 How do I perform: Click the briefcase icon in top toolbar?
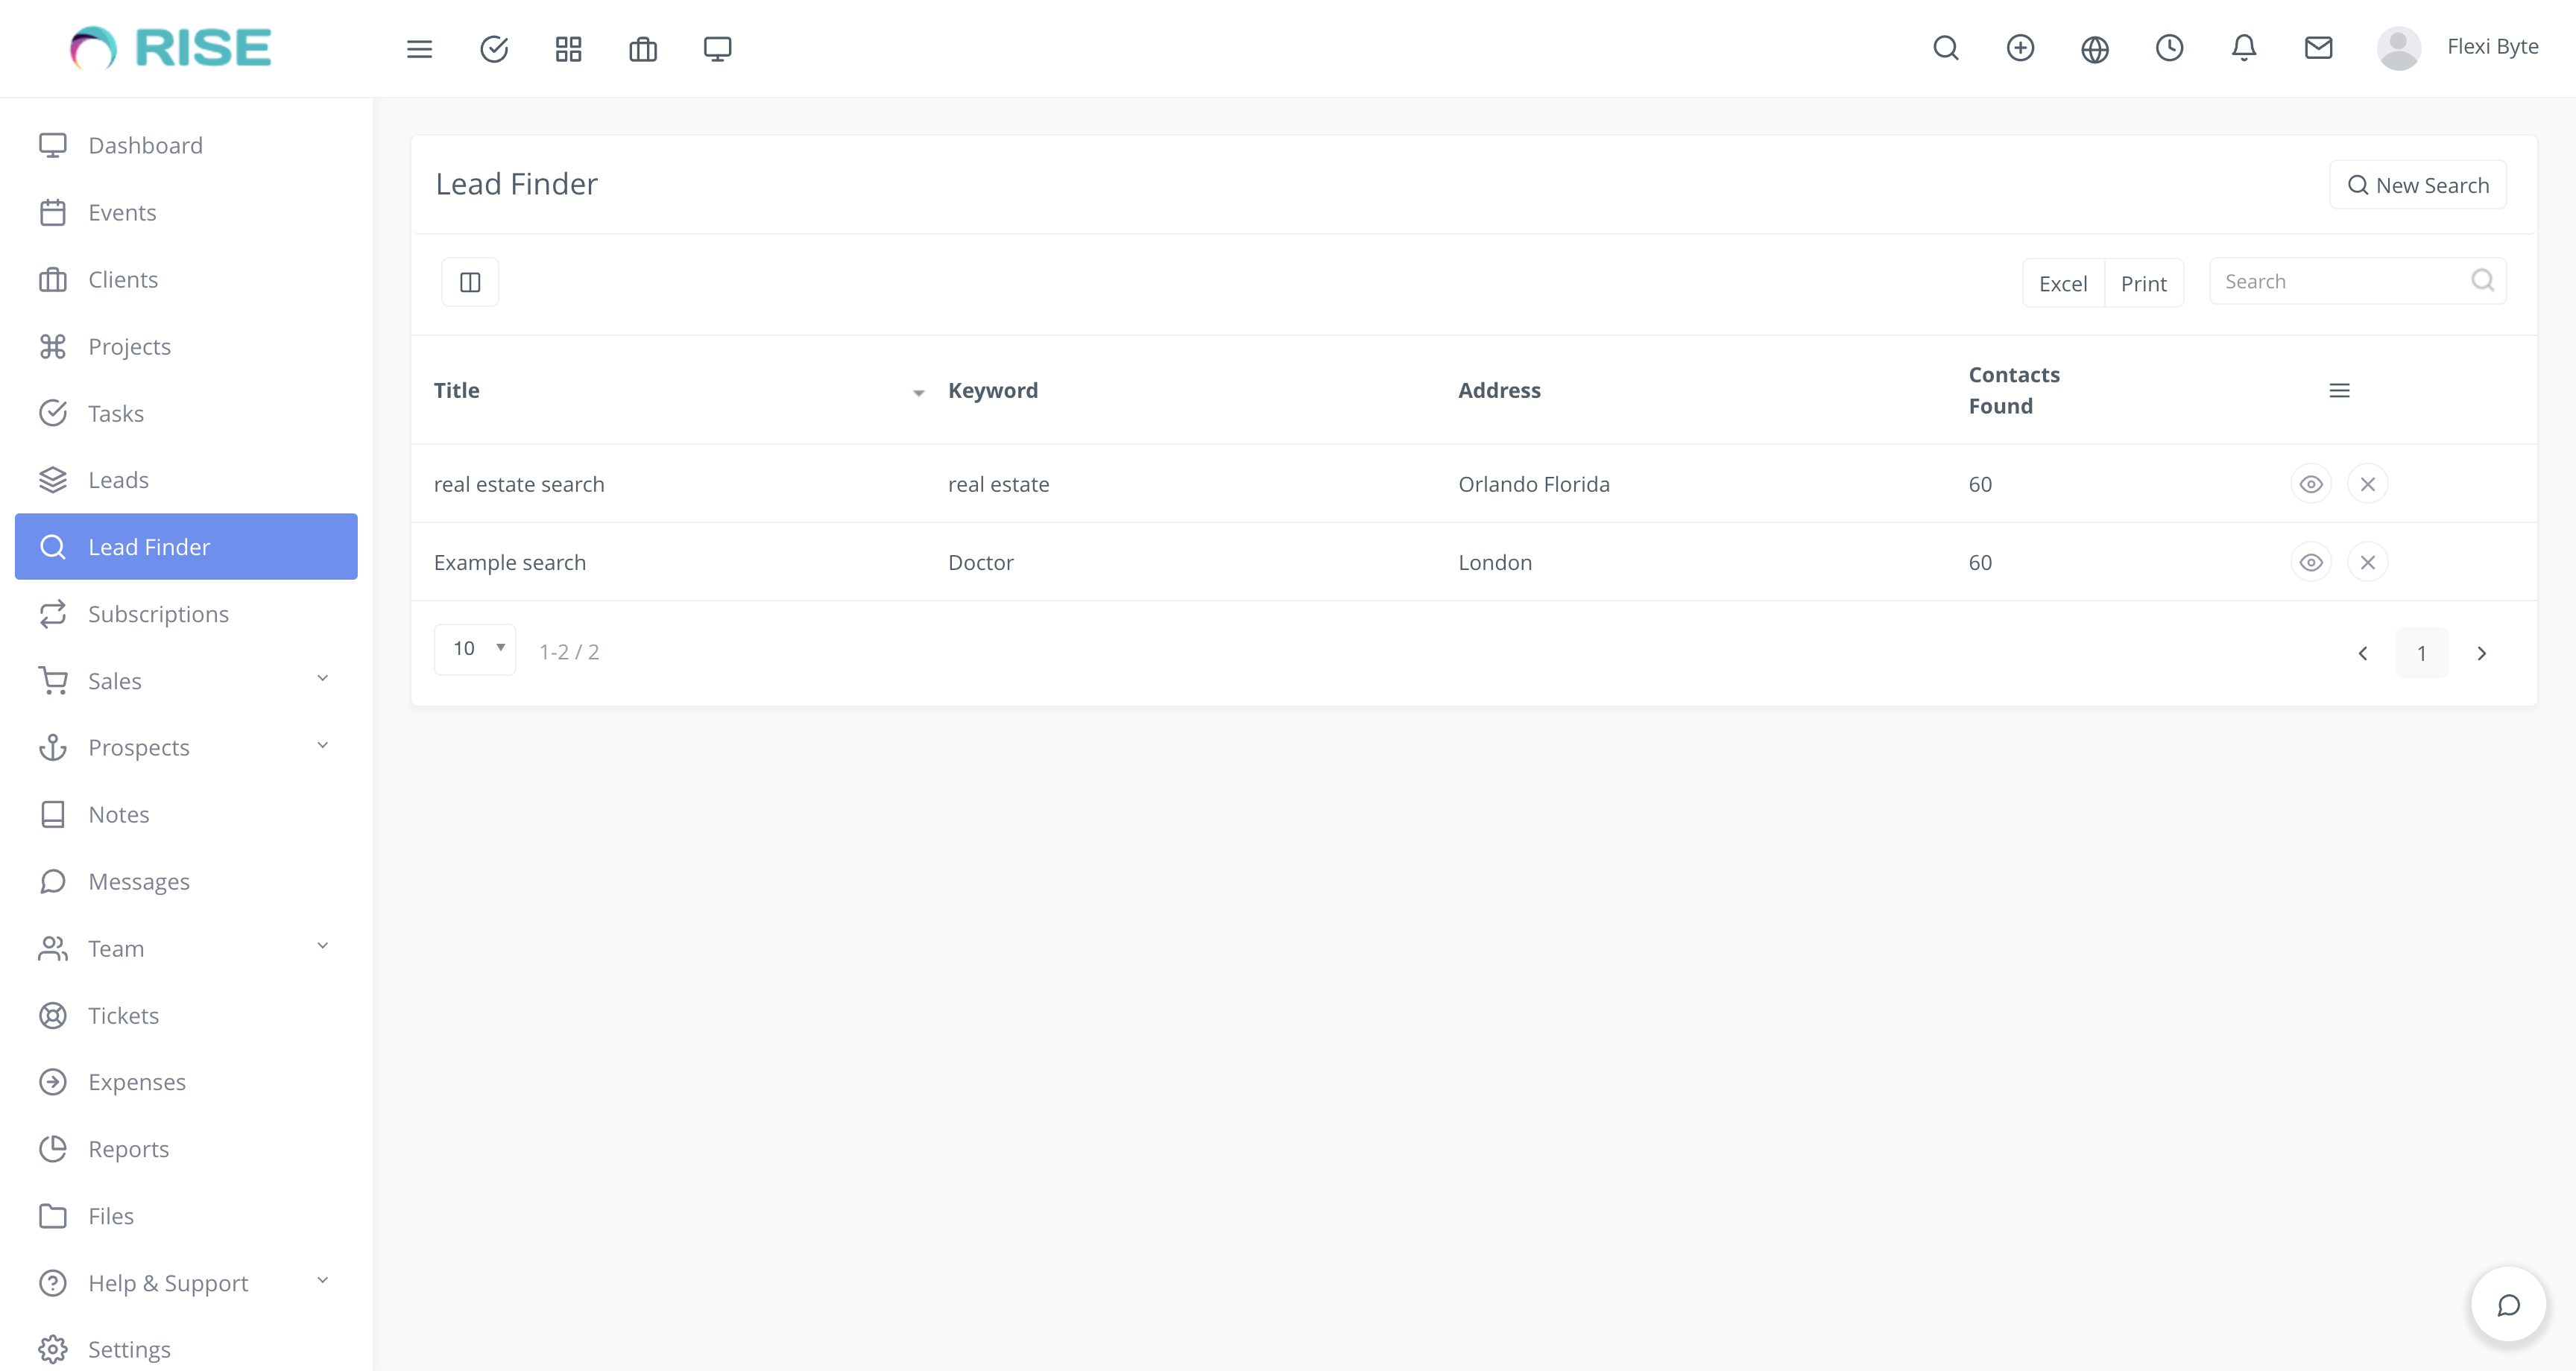(642, 48)
